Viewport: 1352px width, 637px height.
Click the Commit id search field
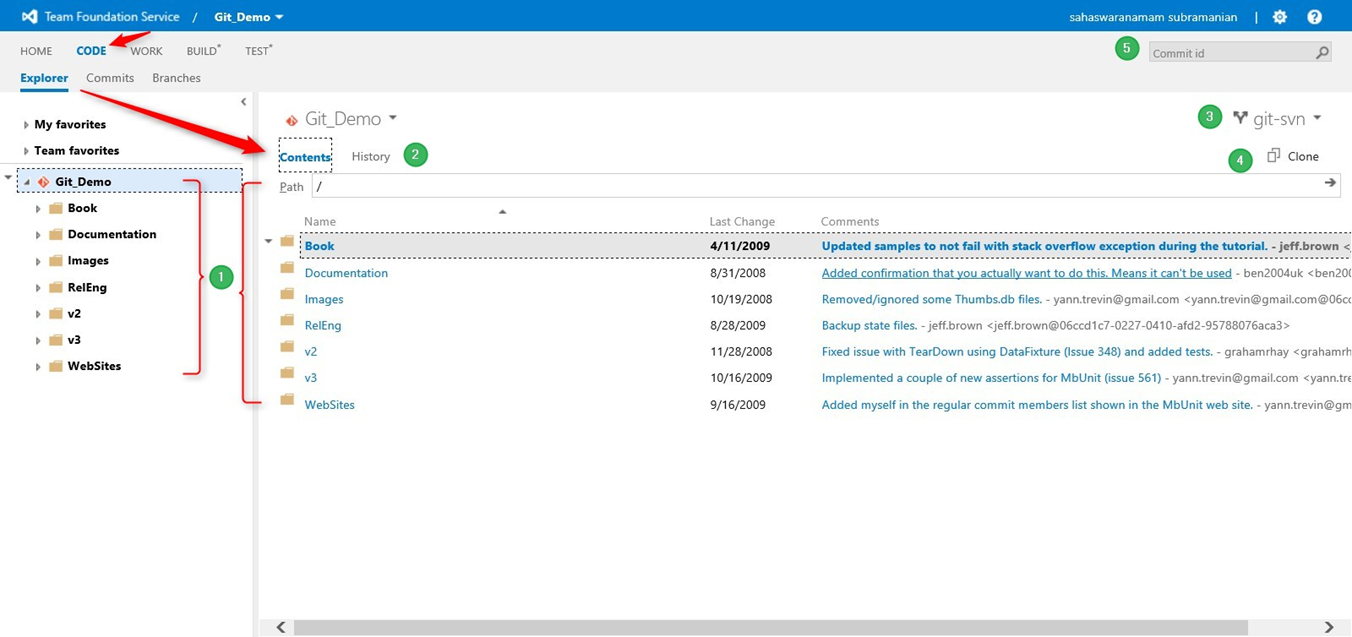point(1232,53)
